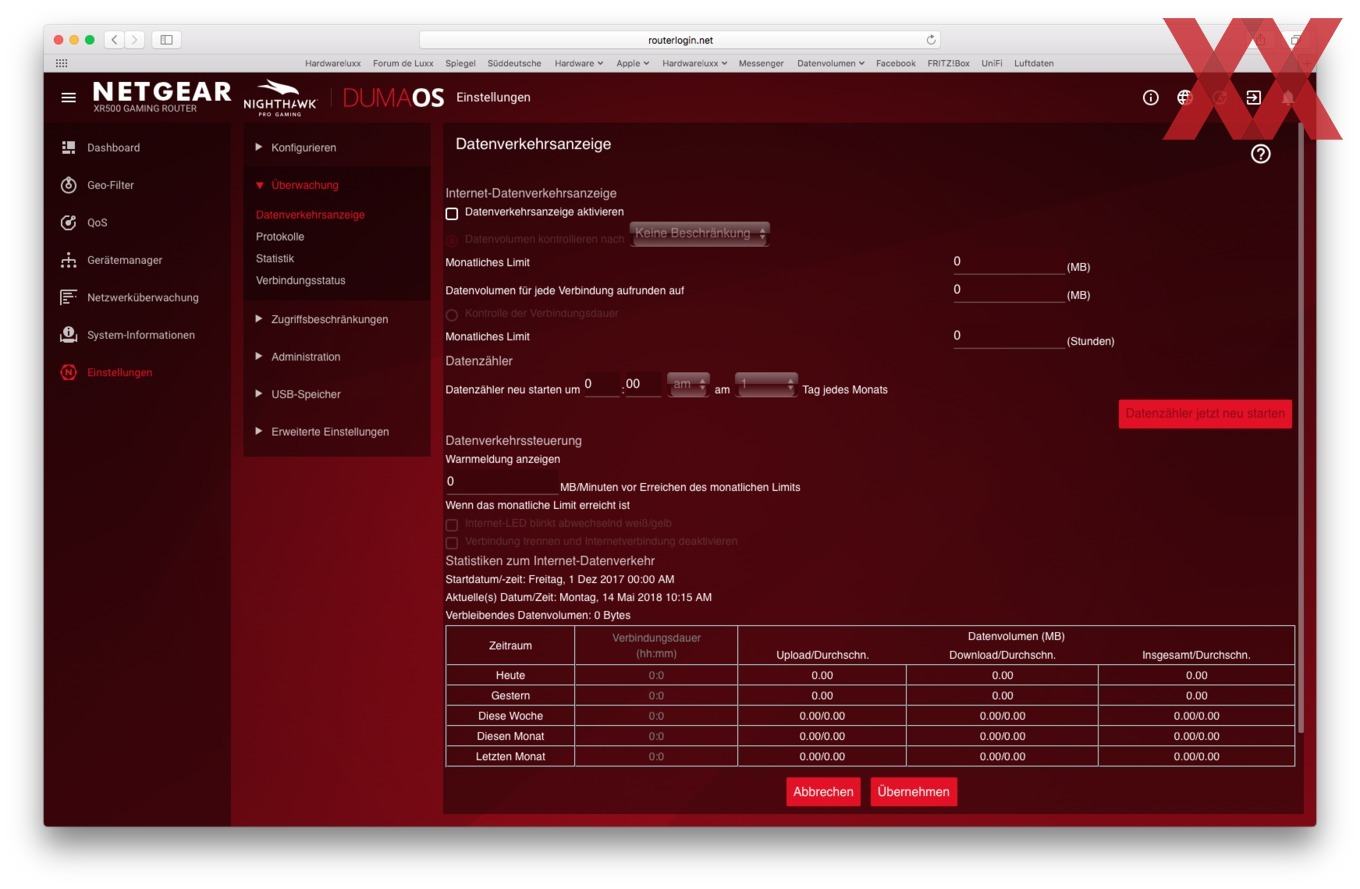Open the day of month dropdown
The width and height of the screenshot is (1360, 889).
click(x=766, y=384)
